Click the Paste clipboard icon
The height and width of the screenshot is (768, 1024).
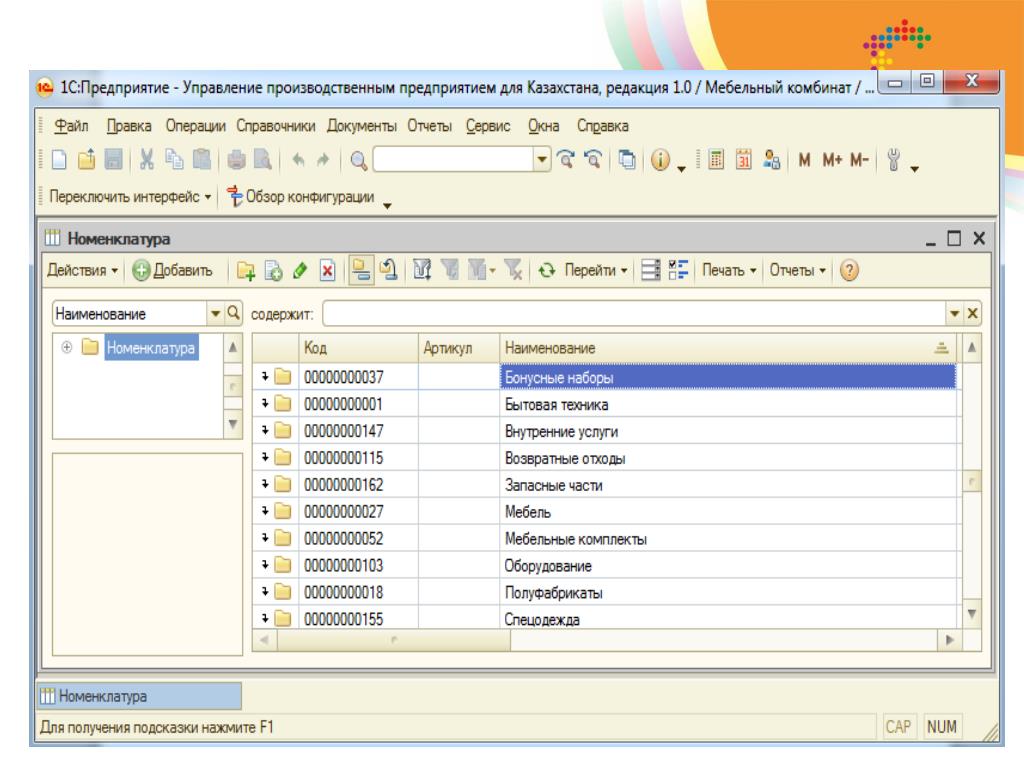tap(202, 159)
